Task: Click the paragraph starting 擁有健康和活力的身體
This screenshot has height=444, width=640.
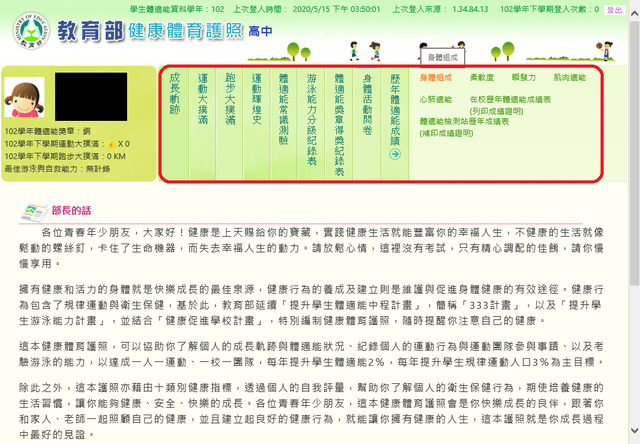Action: tap(311, 305)
